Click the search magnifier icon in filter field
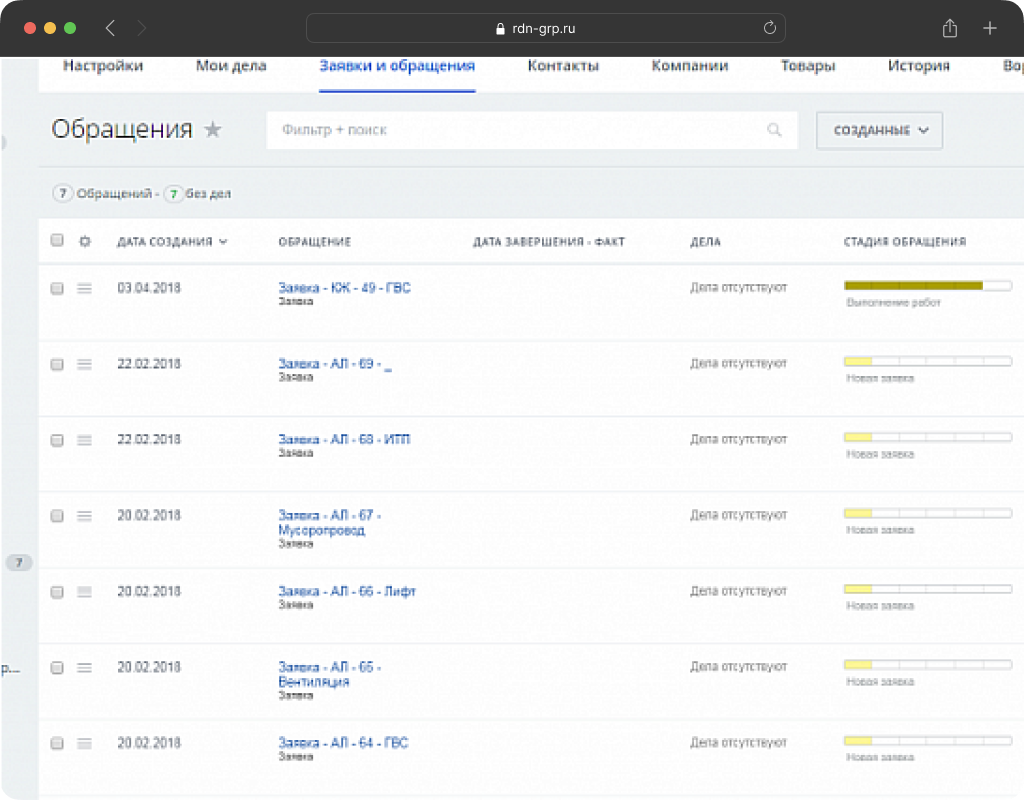1024x800 pixels. 774,130
